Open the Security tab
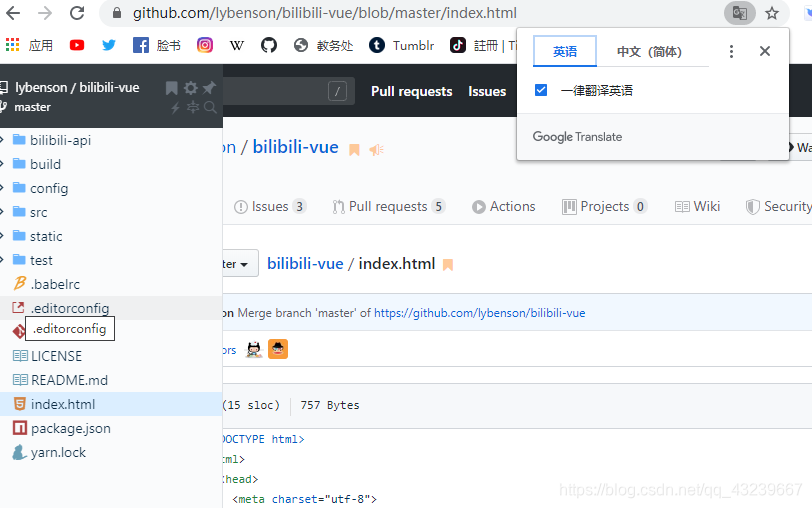Screen dimensions: 812x508 pos(778,206)
